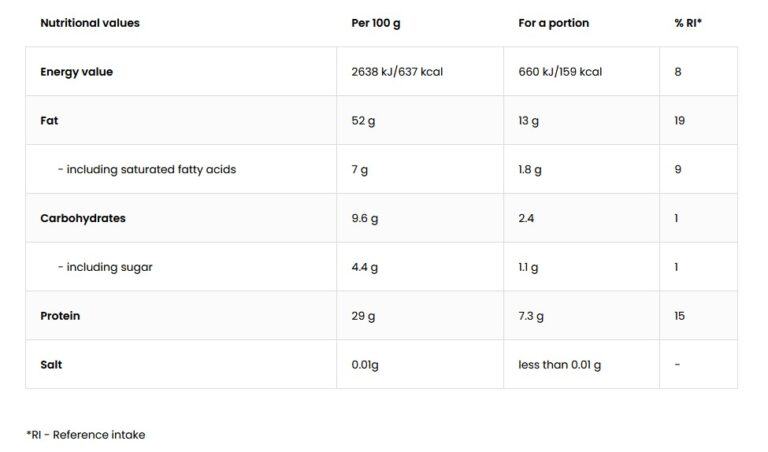Select the Protein row label
This screenshot has height=452, width=768.
(60, 316)
